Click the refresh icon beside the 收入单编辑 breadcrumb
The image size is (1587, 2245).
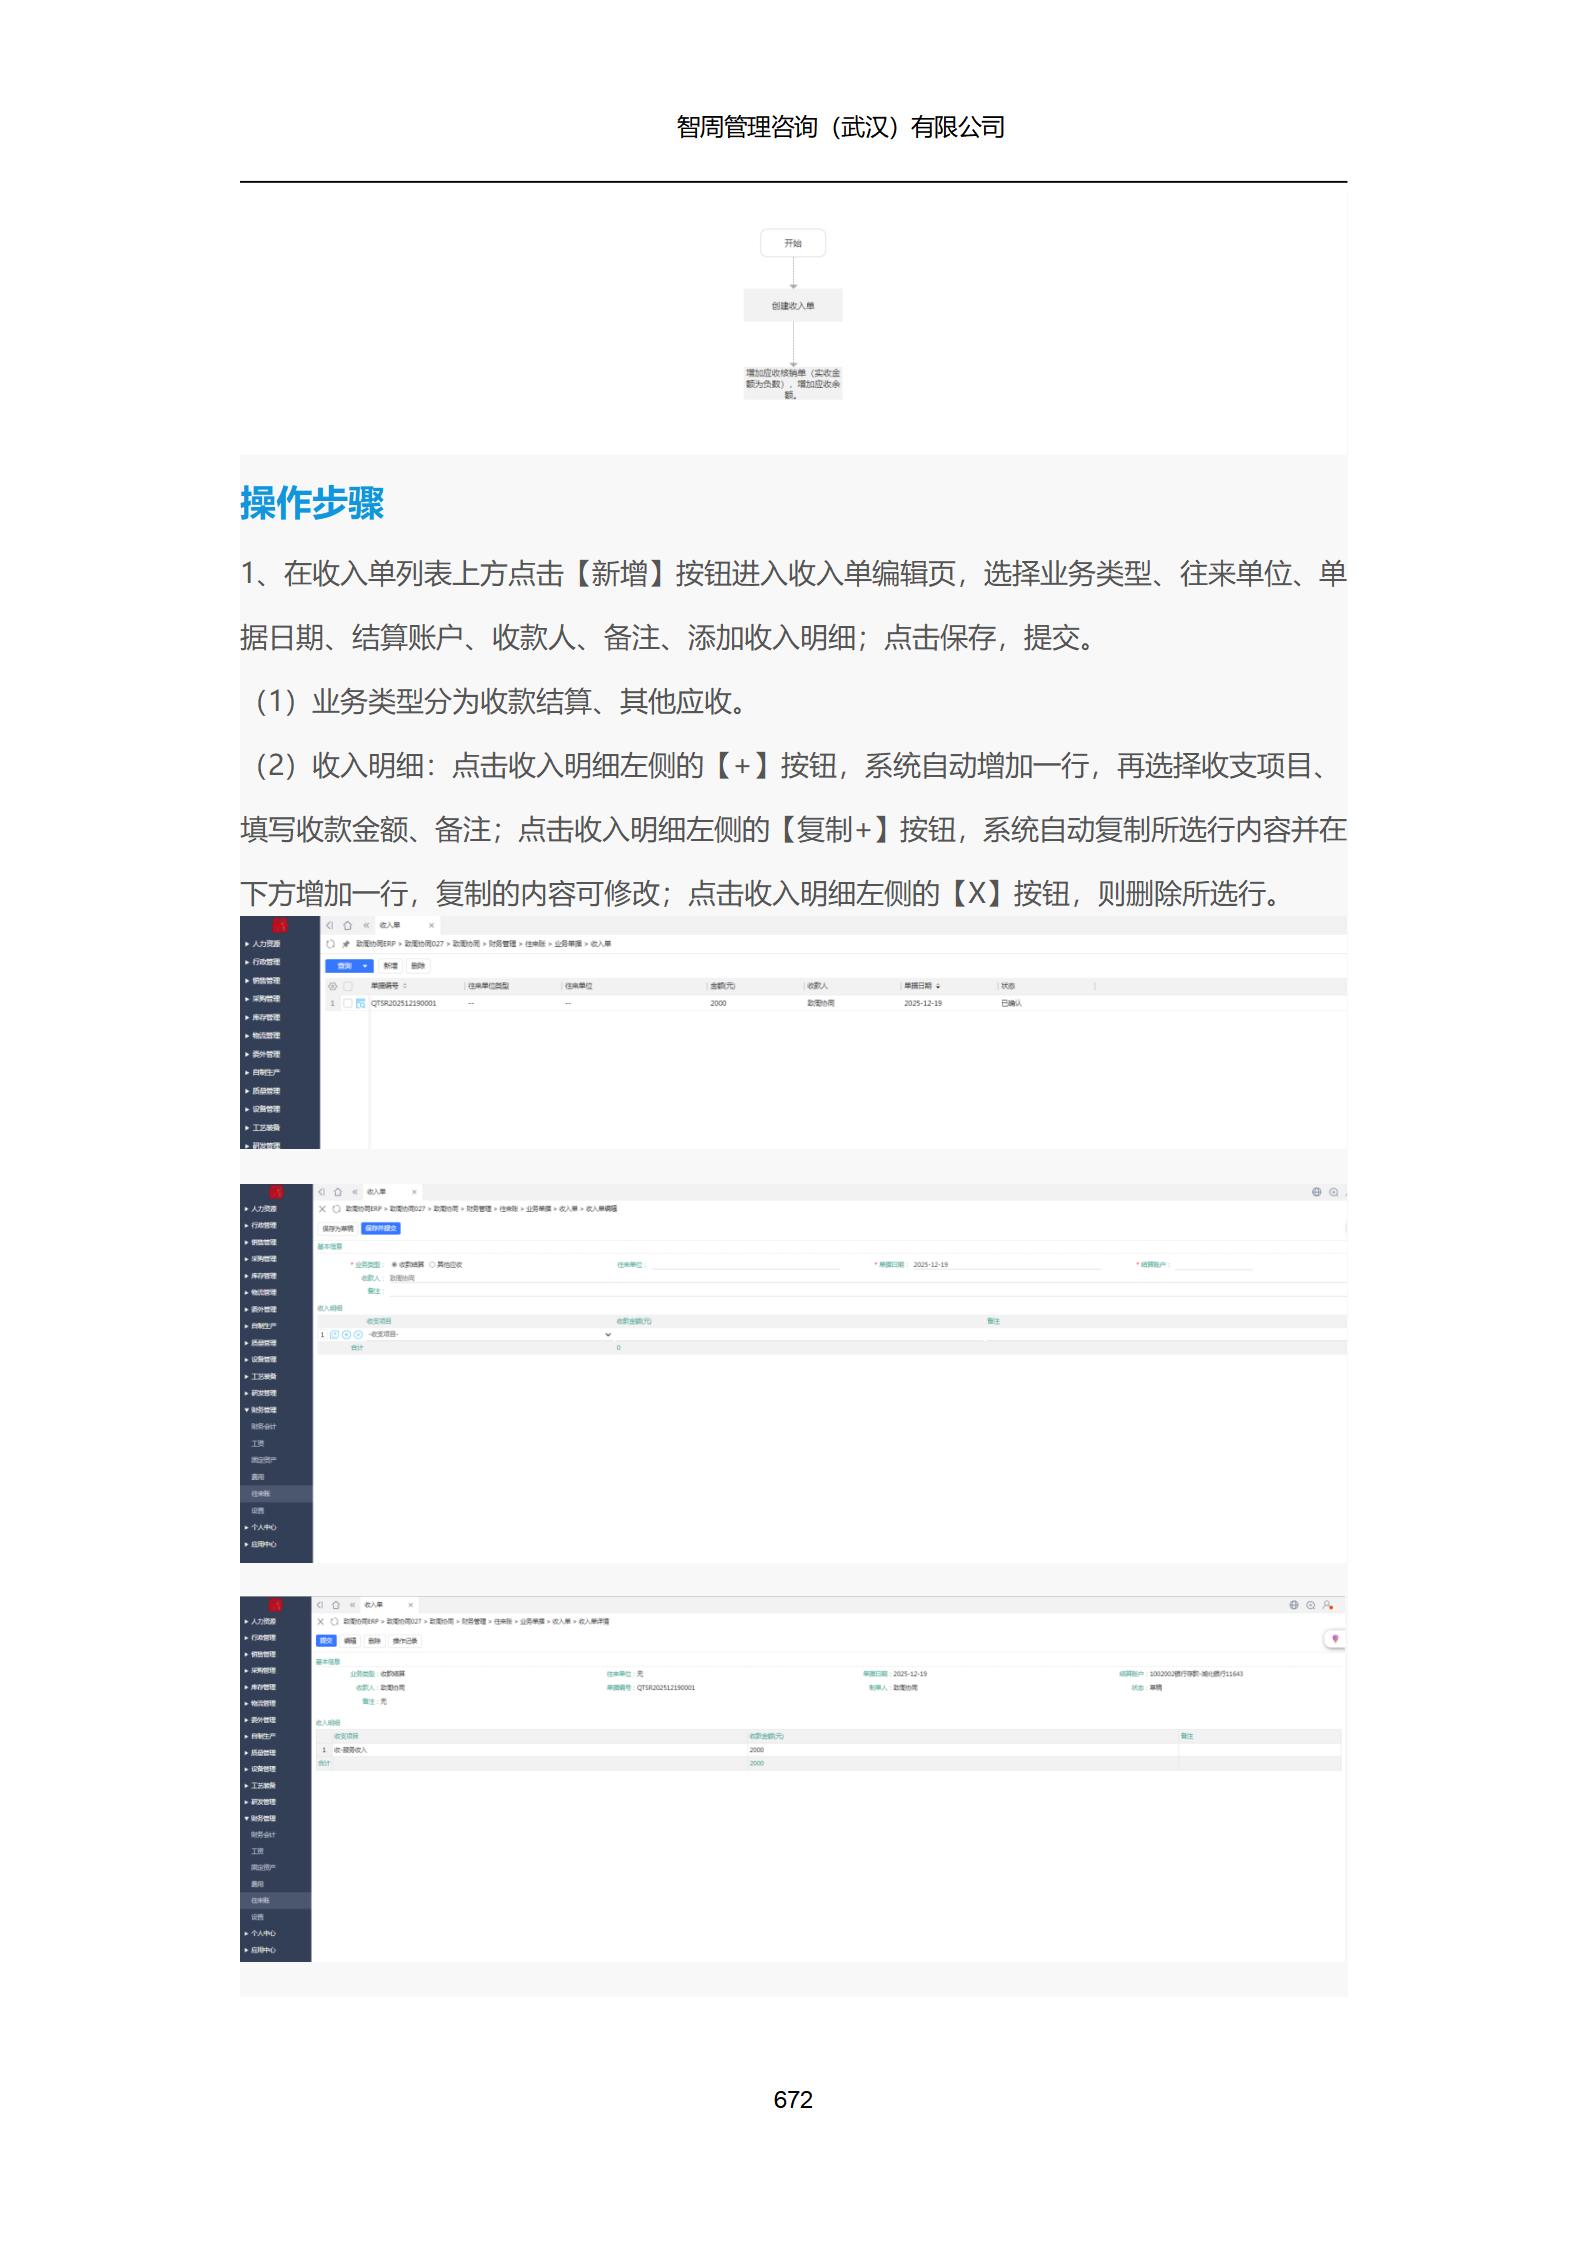click(336, 1209)
